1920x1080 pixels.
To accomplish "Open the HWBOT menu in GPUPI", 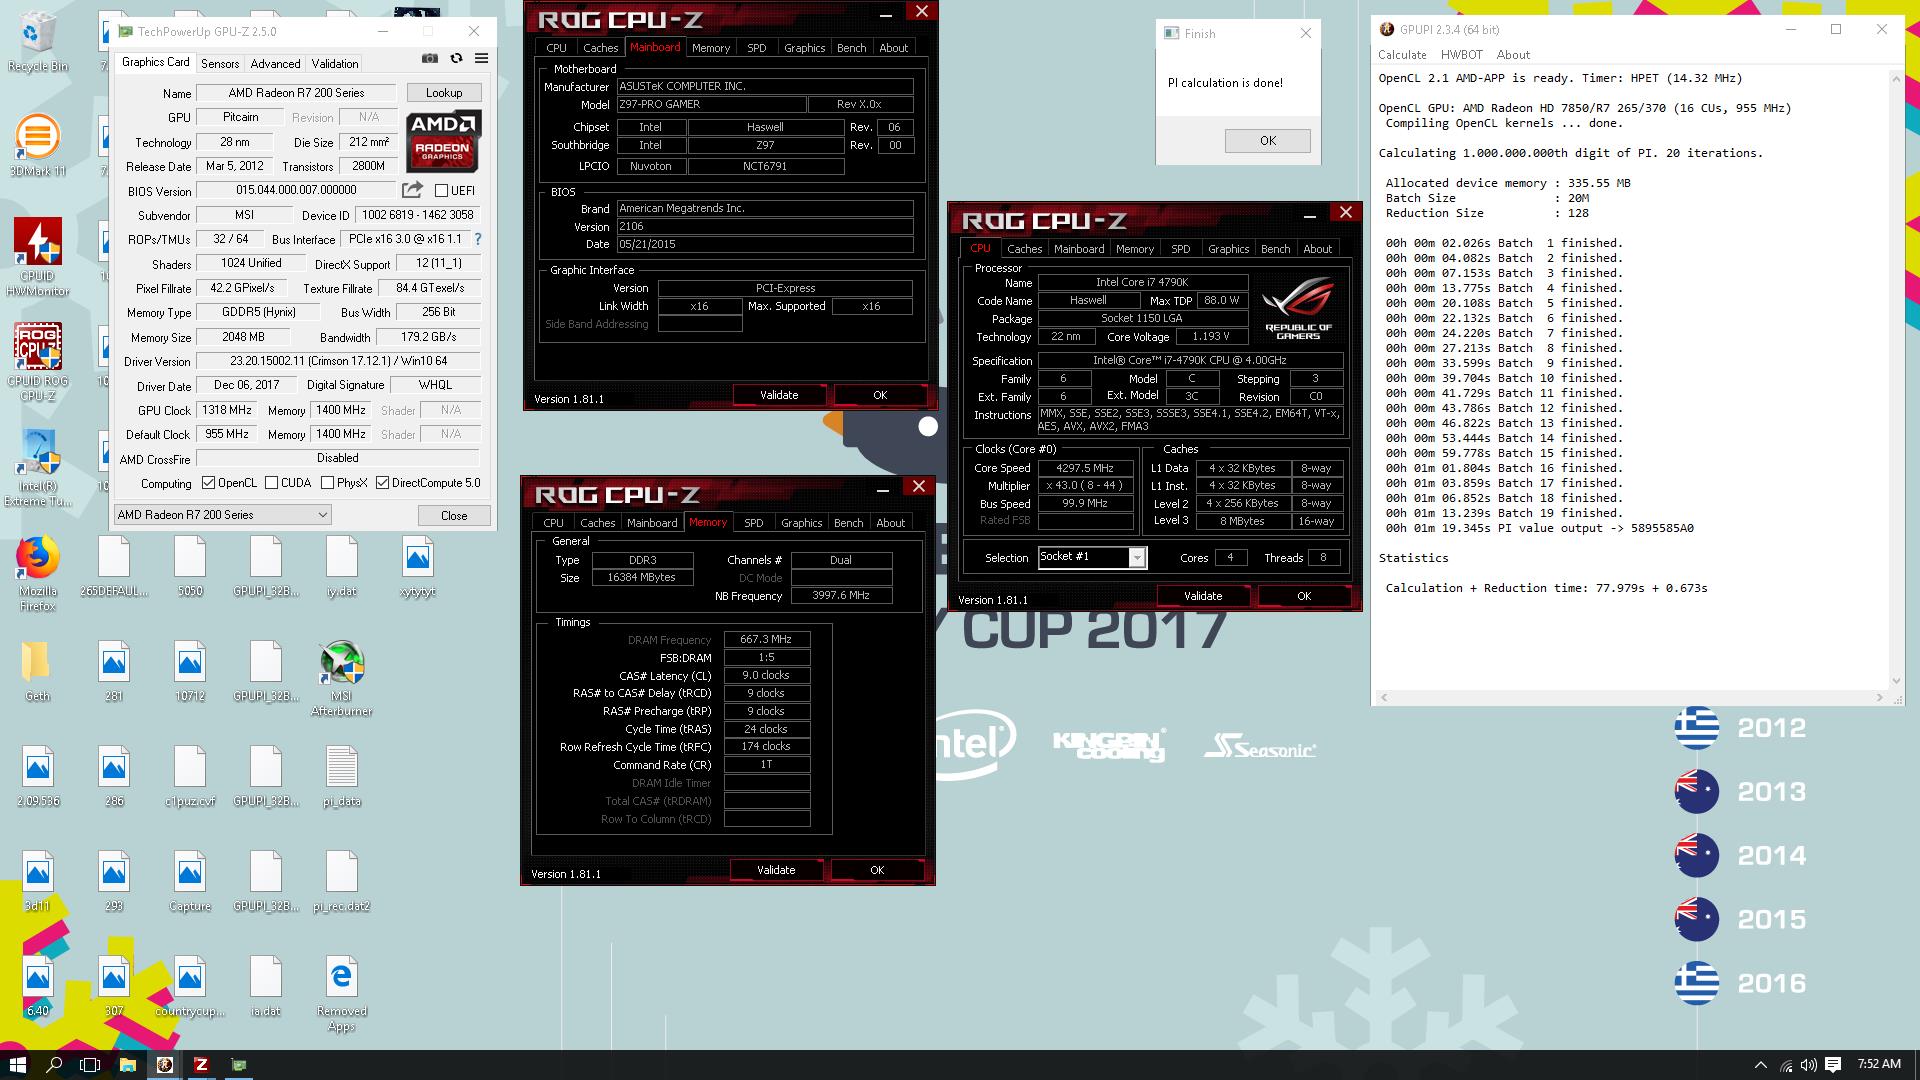I will coord(1461,55).
